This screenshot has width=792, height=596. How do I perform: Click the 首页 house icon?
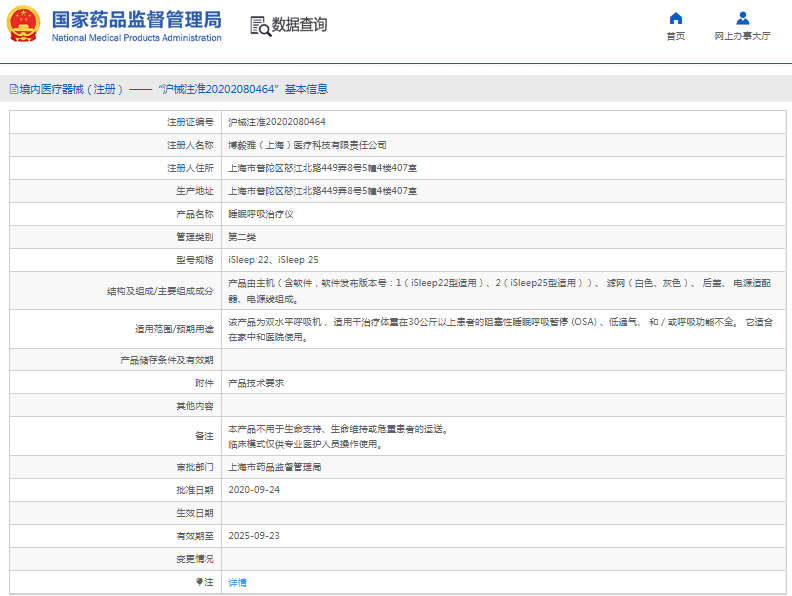pyautogui.click(x=676, y=18)
